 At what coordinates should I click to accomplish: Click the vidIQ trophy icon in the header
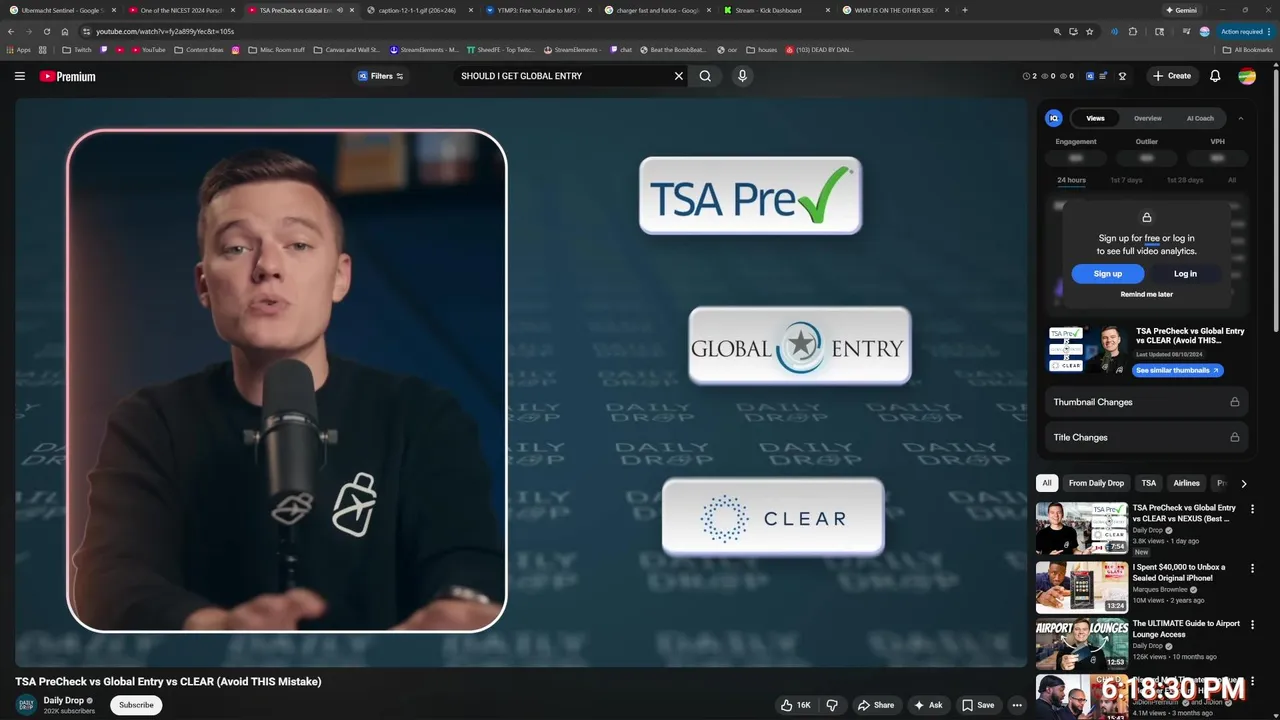click(x=1122, y=76)
